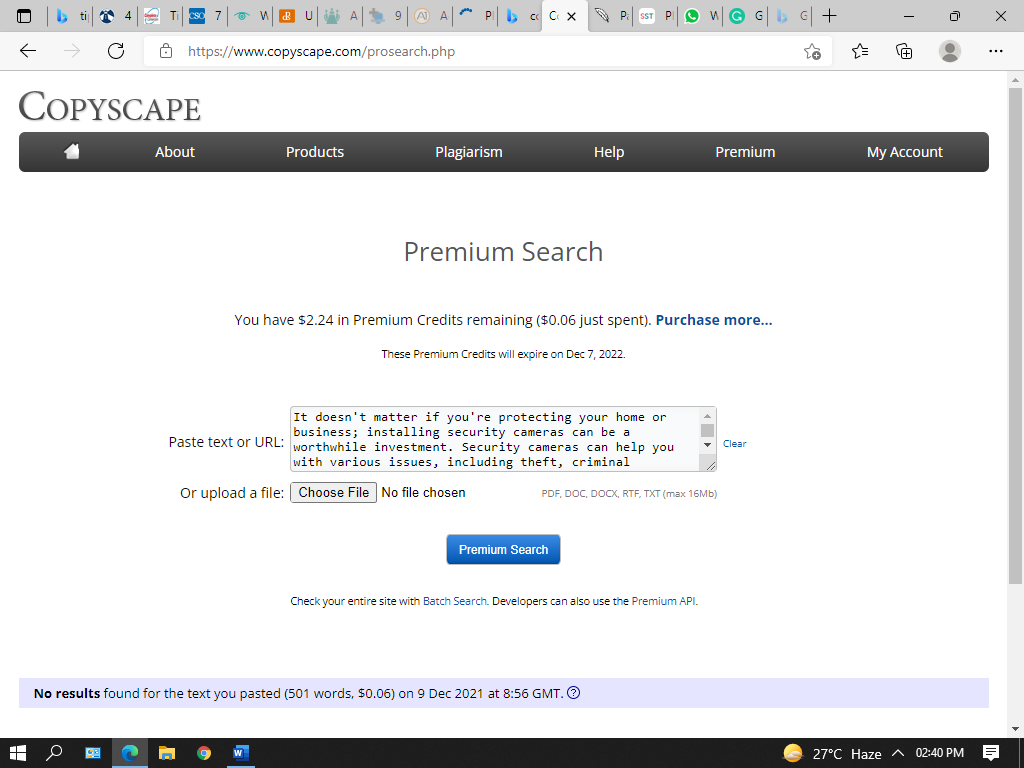Viewport: 1024px width, 768px height.
Task: Add page to favorites star icon
Action: (x=812, y=52)
